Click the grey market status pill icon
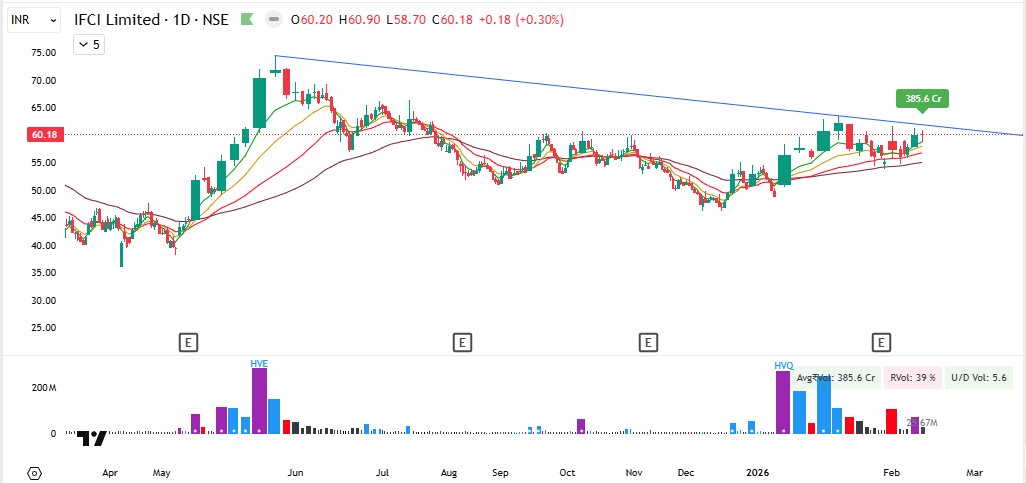The width and height of the screenshot is (1026, 483). point(274,20)
